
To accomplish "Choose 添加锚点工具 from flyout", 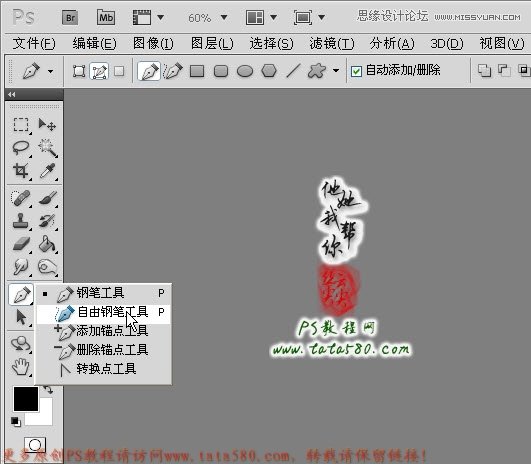I will click(103, 331).
